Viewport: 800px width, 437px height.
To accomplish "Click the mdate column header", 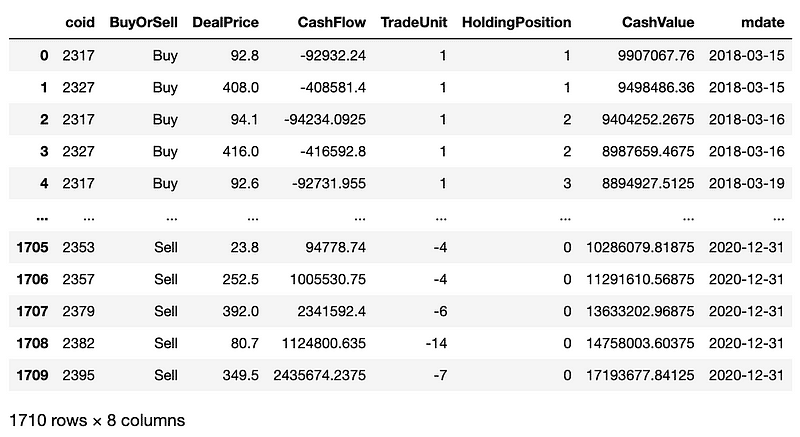I will [x=751, y=23].
